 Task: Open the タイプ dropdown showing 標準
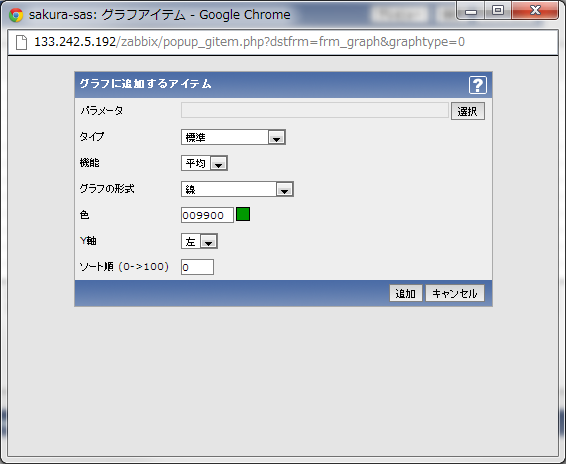[233, 137]
